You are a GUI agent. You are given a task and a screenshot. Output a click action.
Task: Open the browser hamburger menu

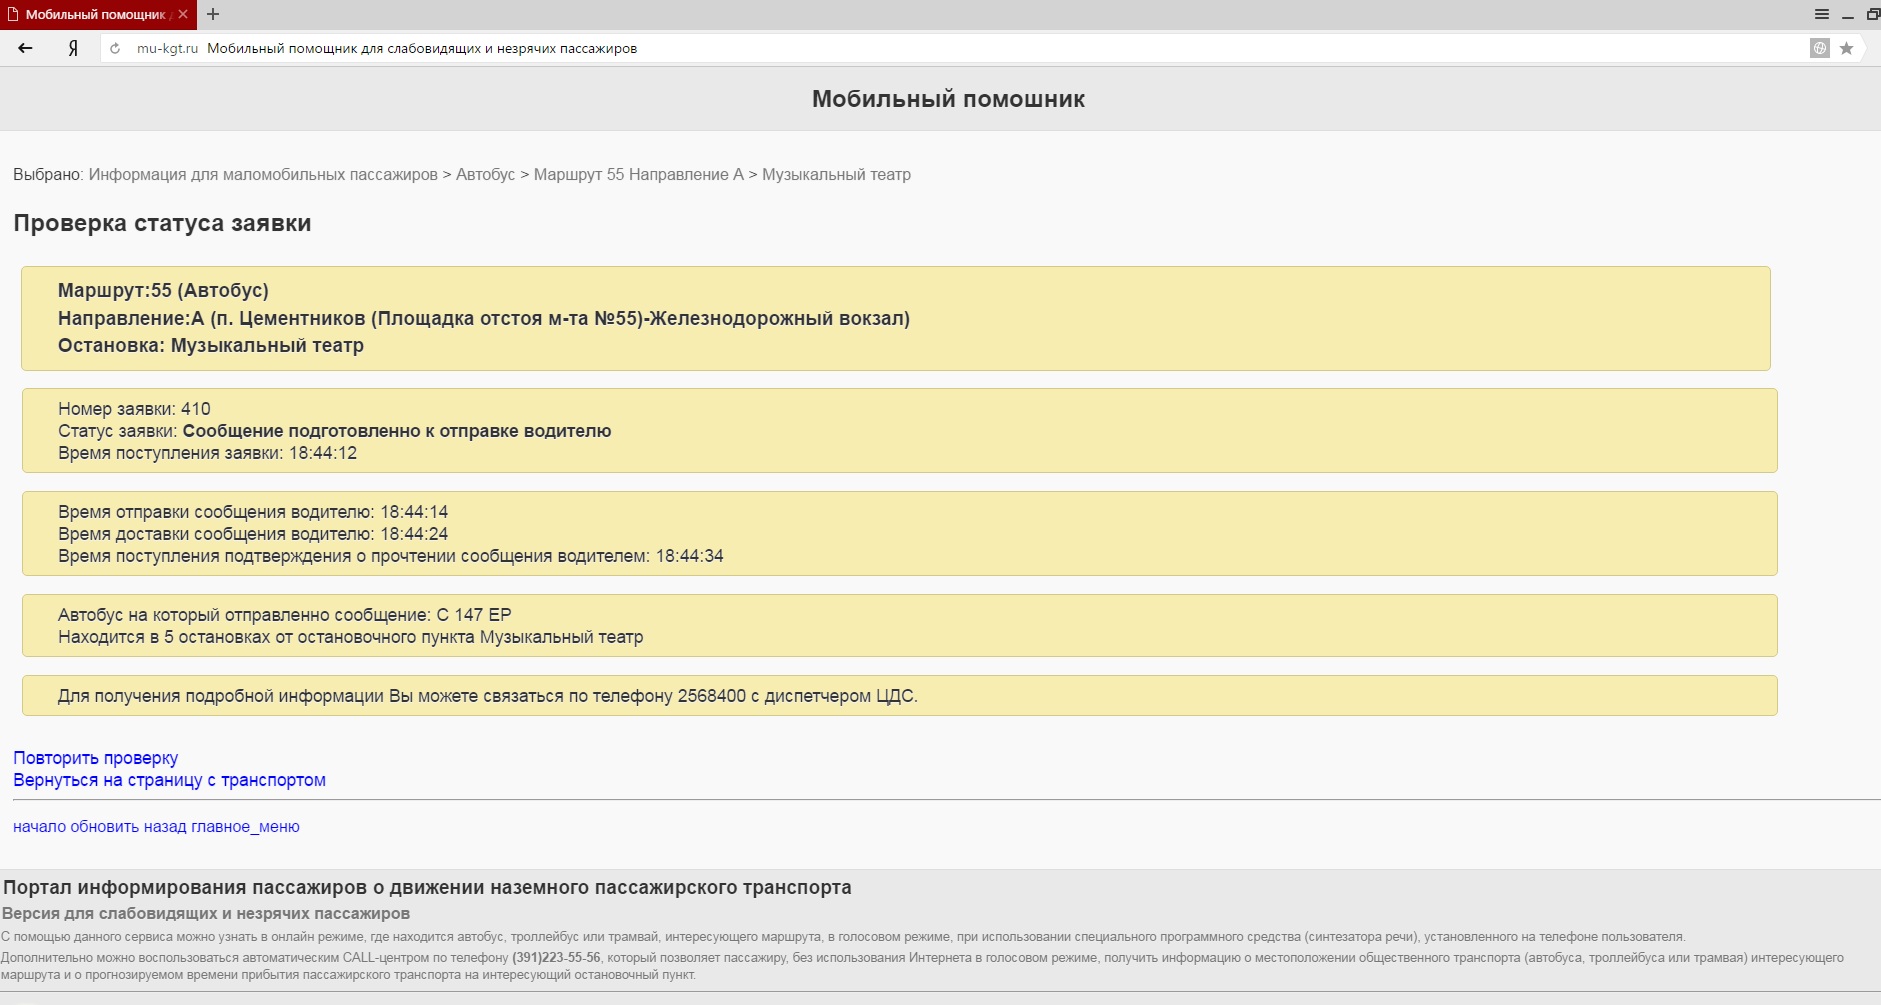pyautogui.click(x=1821, y=14)
